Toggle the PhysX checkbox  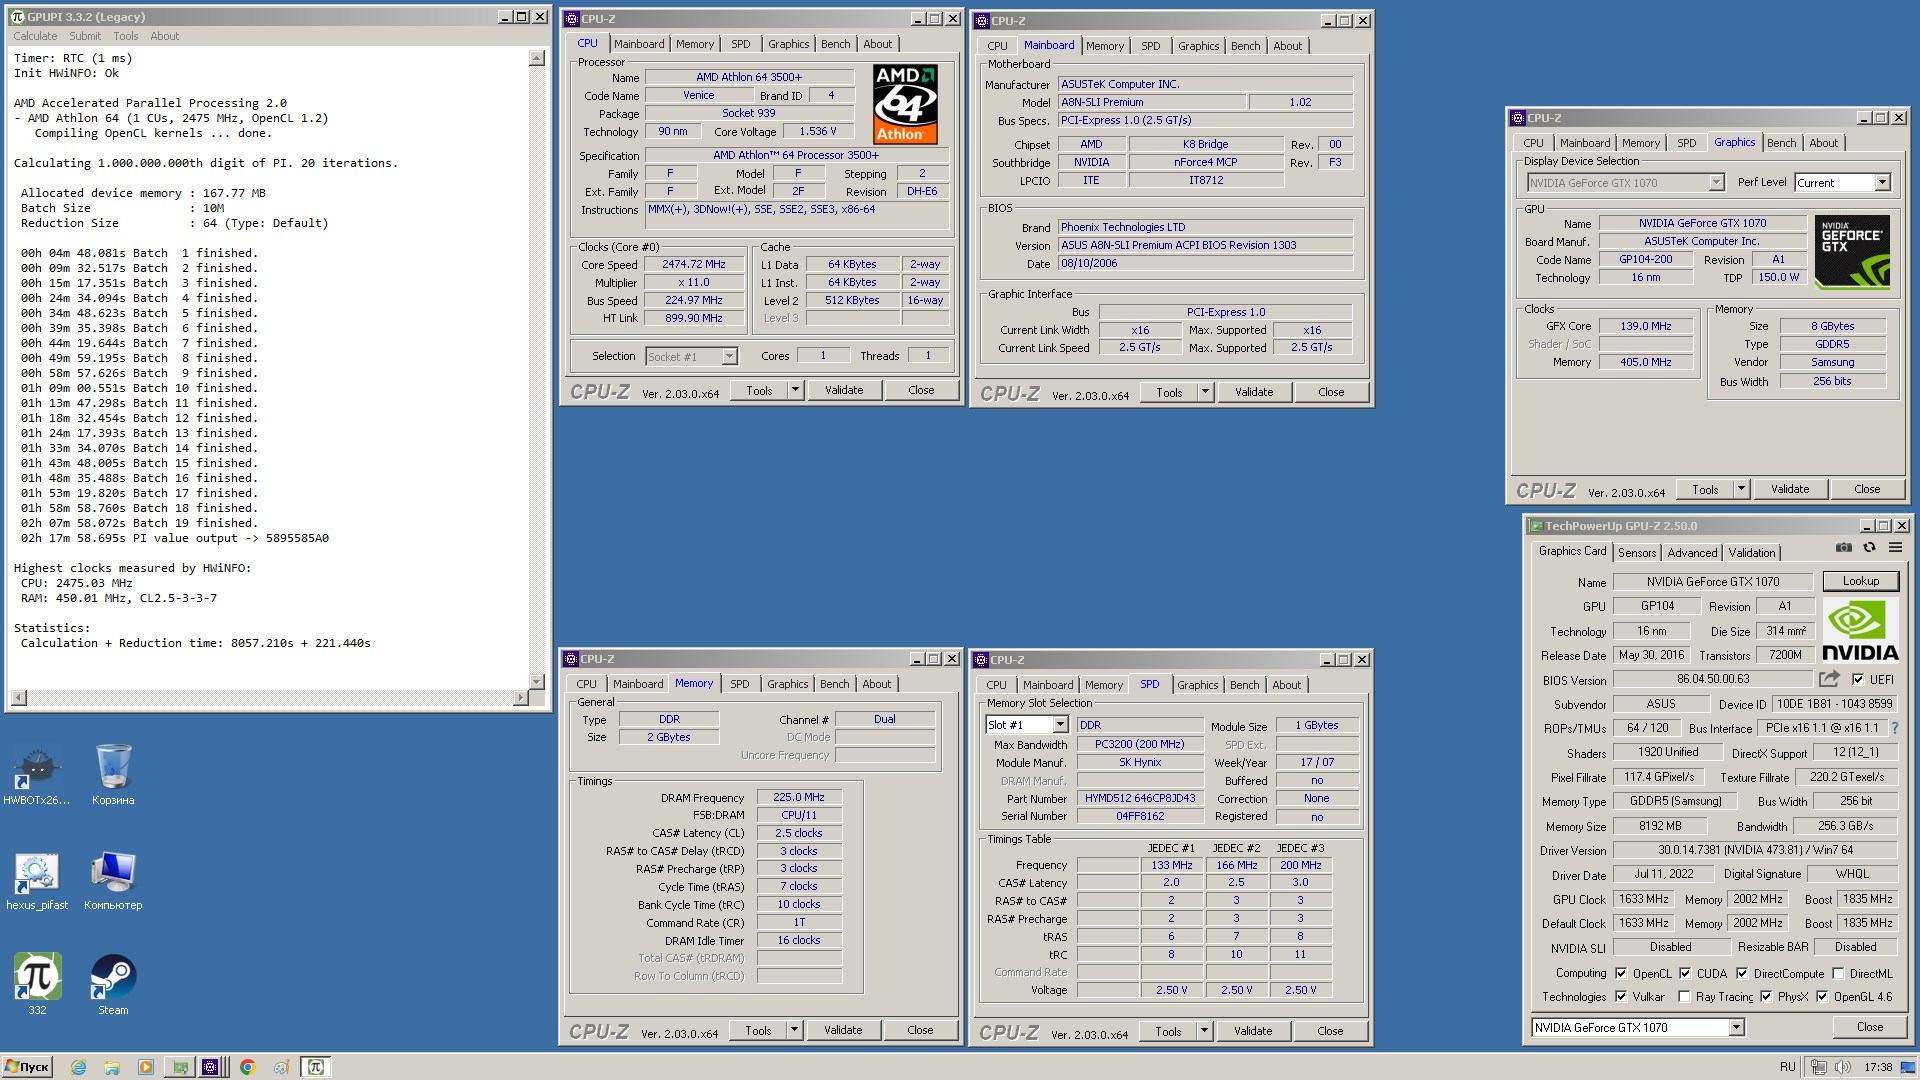click(1766, 997)
